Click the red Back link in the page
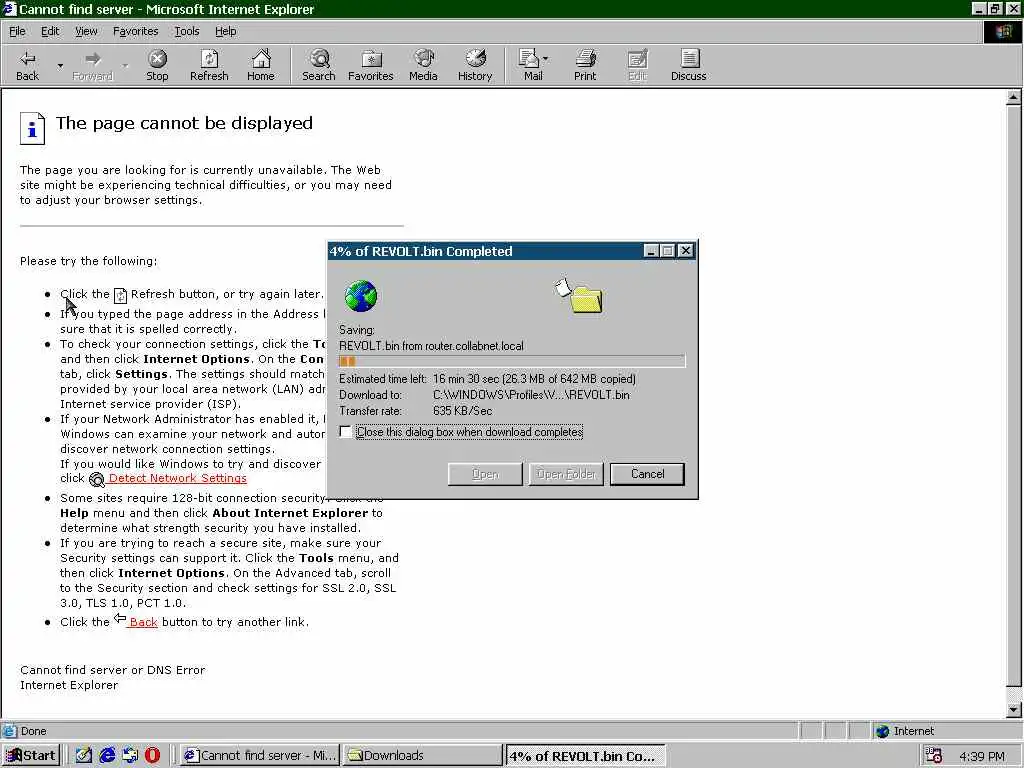The width and height of the screenshot is (1024, 768). (x=143, y=622)
